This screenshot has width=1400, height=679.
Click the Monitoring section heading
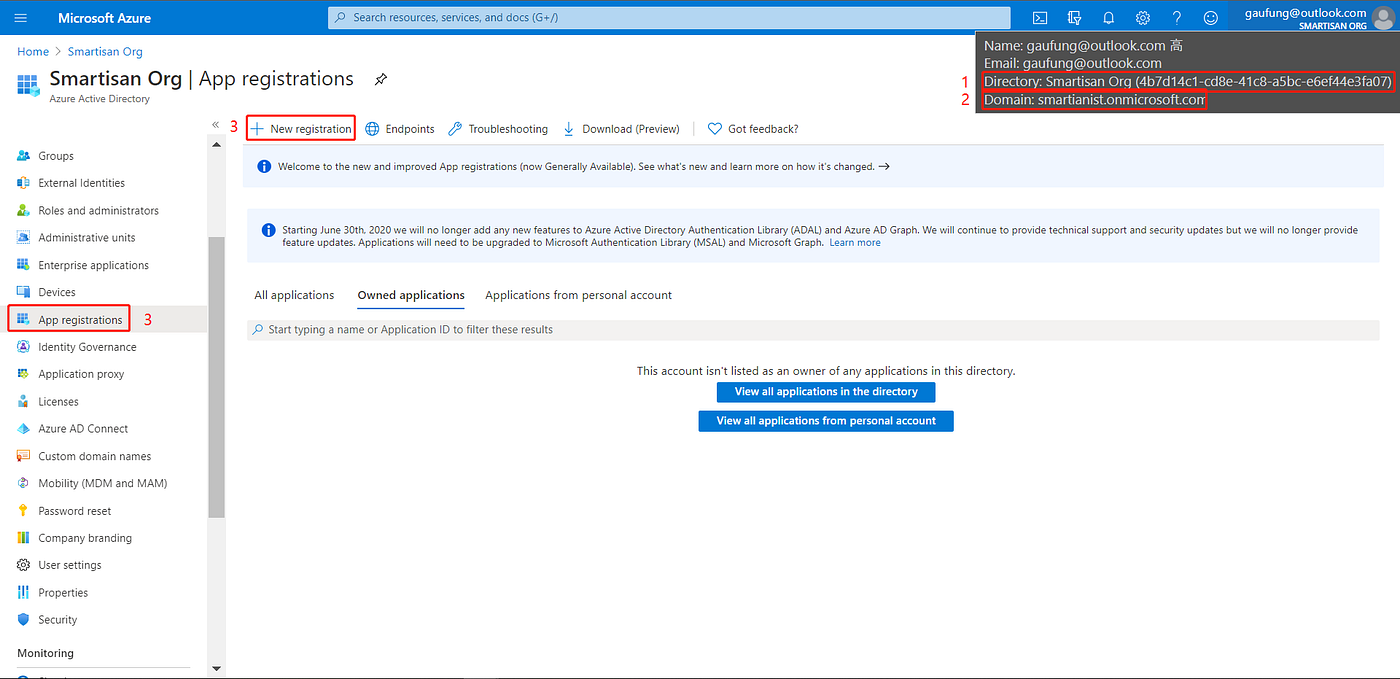45,653
